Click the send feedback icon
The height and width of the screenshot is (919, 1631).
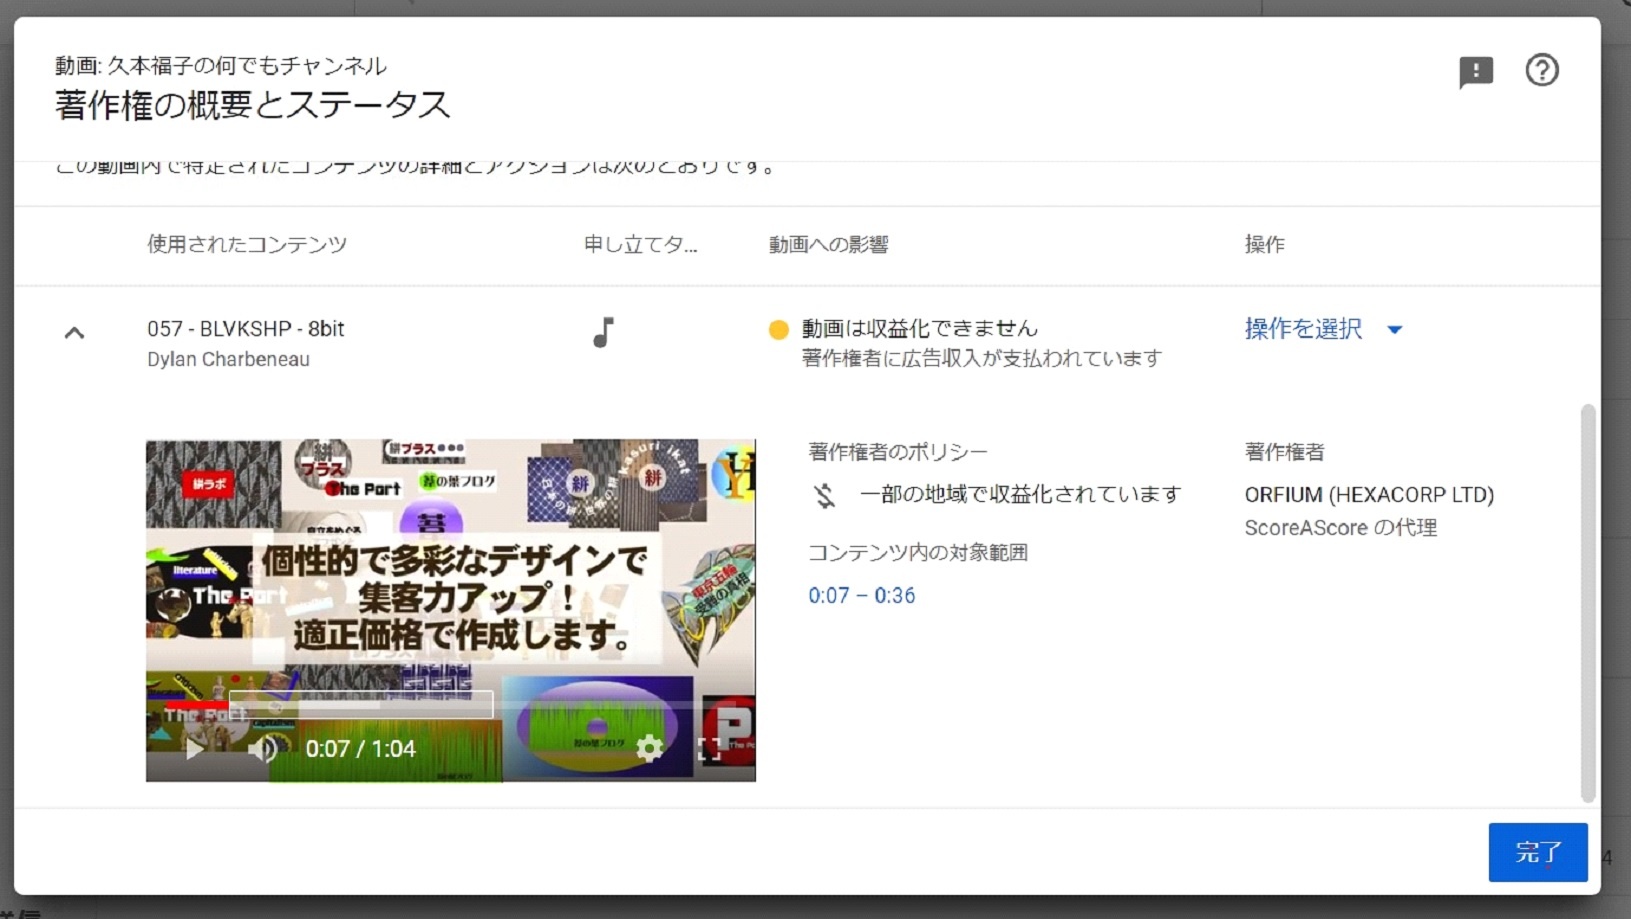(x=1475, y=71)
